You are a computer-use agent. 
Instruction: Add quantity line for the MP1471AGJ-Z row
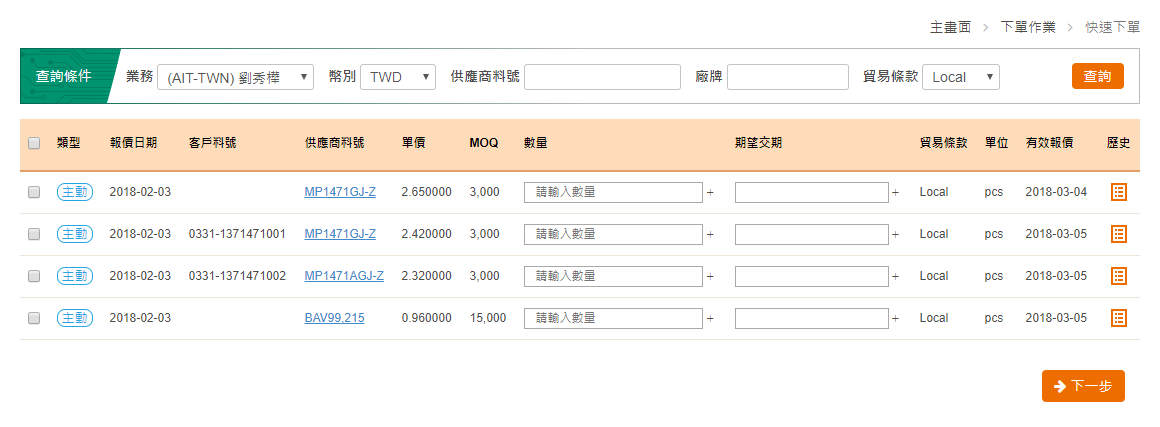pos(710,276)
